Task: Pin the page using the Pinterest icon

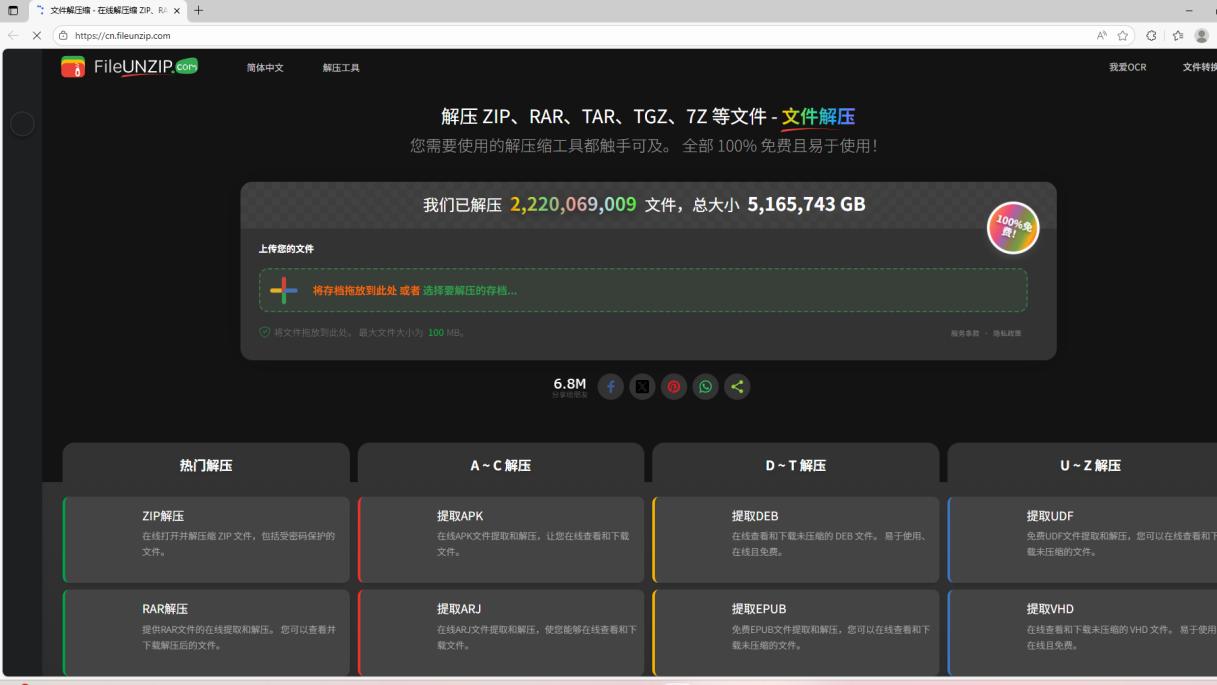Action: [x=674, y=387]
